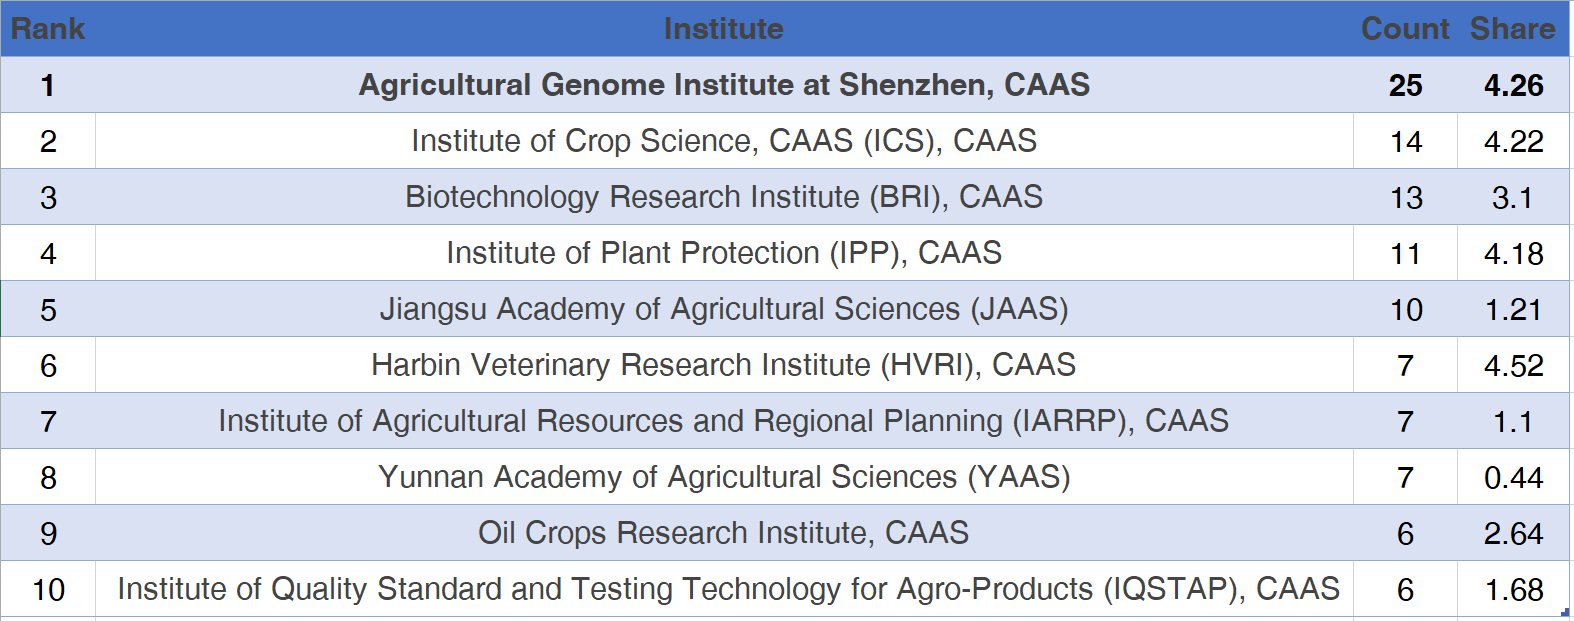Click the Institute column header
This screenshot has width=1574, height=621.
tap(723, 29)
